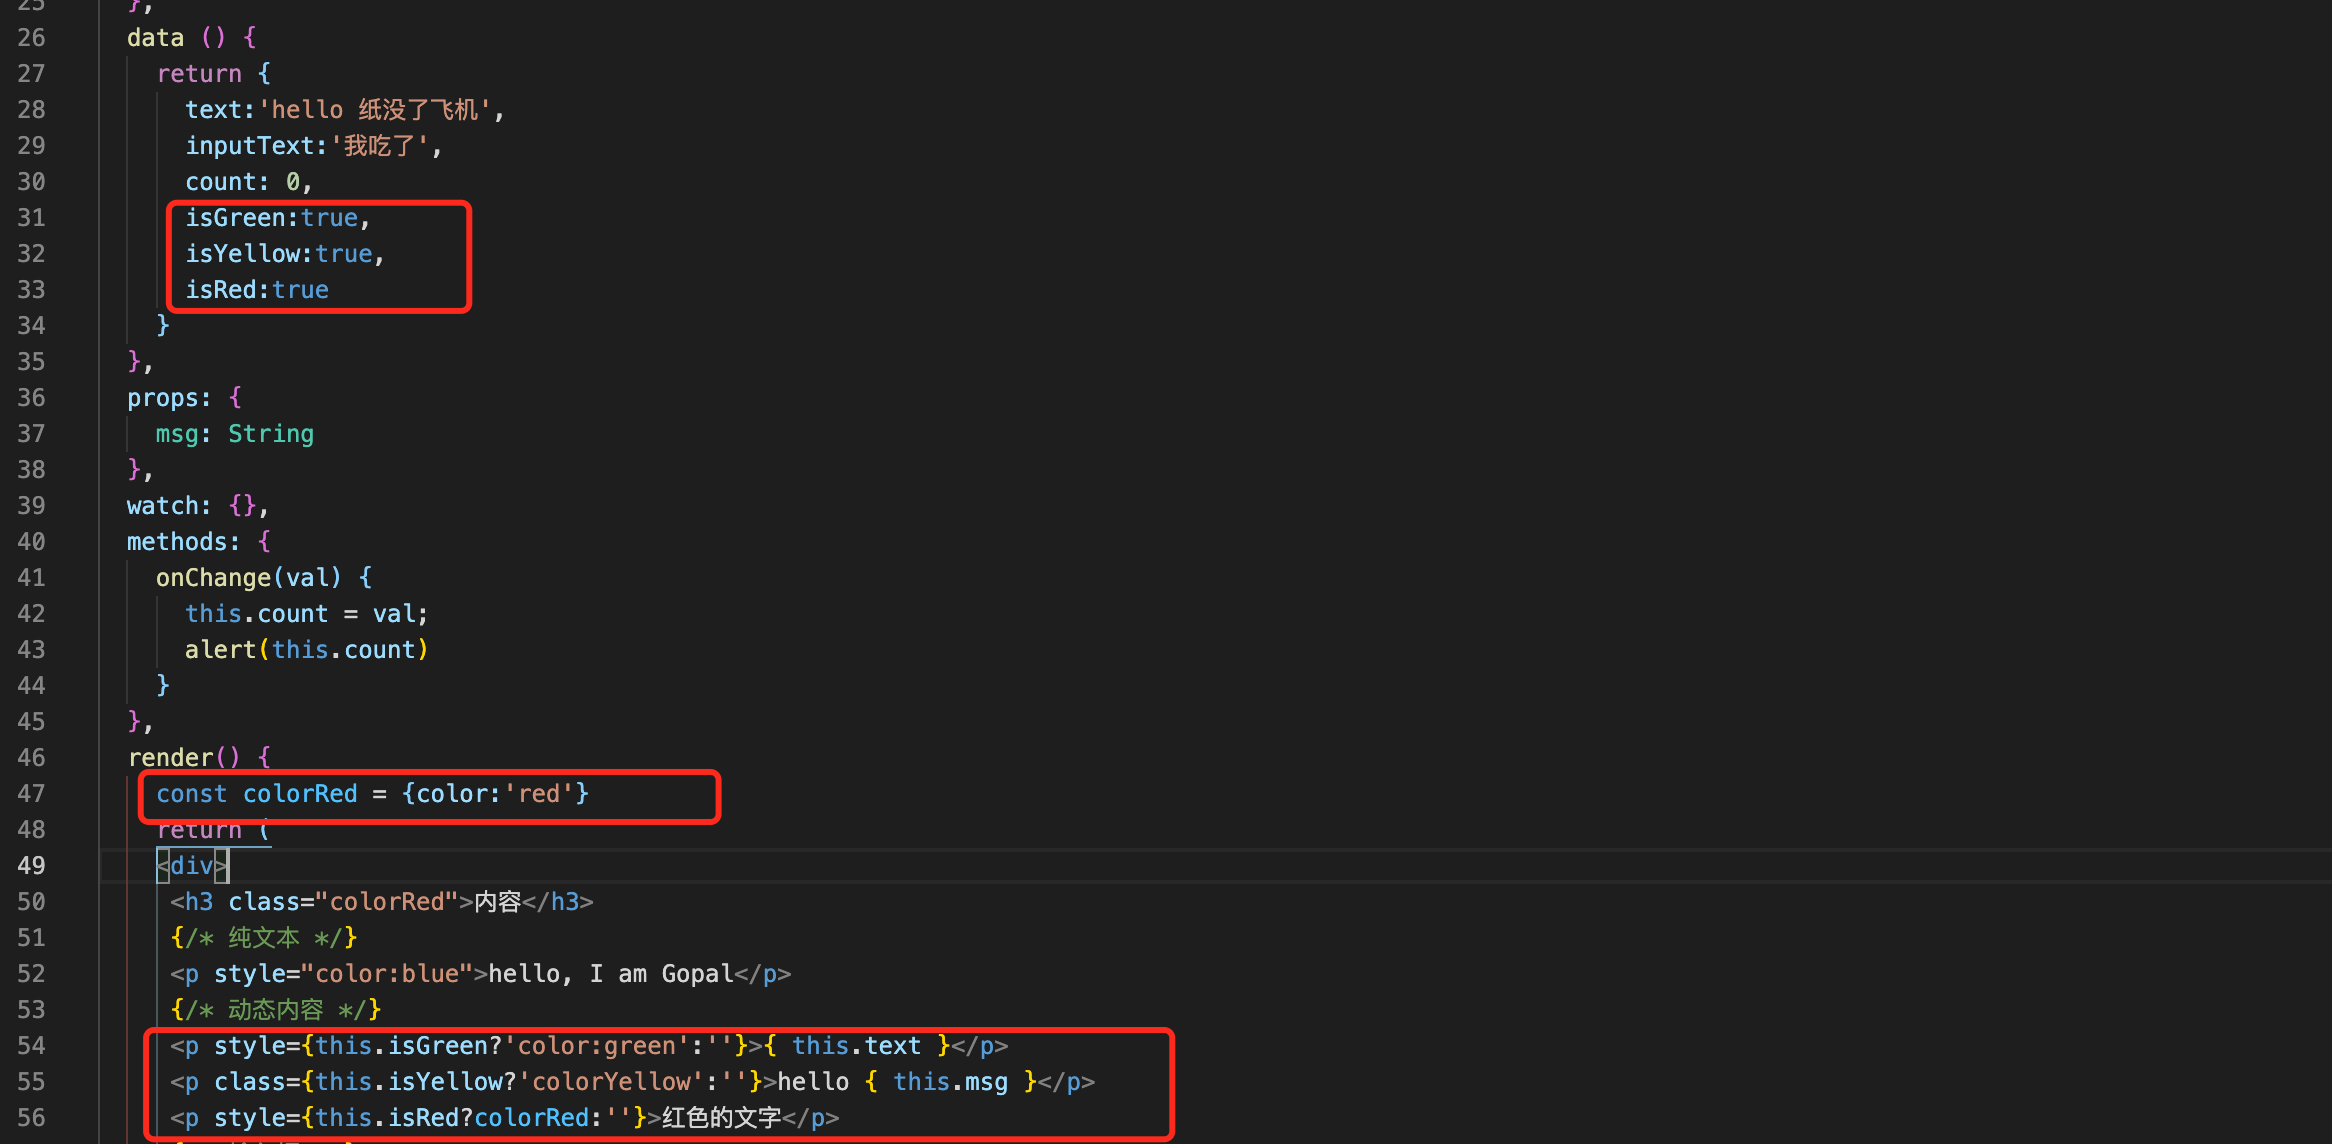
Task: Click the 内容 heading text on line 50
Action: [x=498, y=902]
